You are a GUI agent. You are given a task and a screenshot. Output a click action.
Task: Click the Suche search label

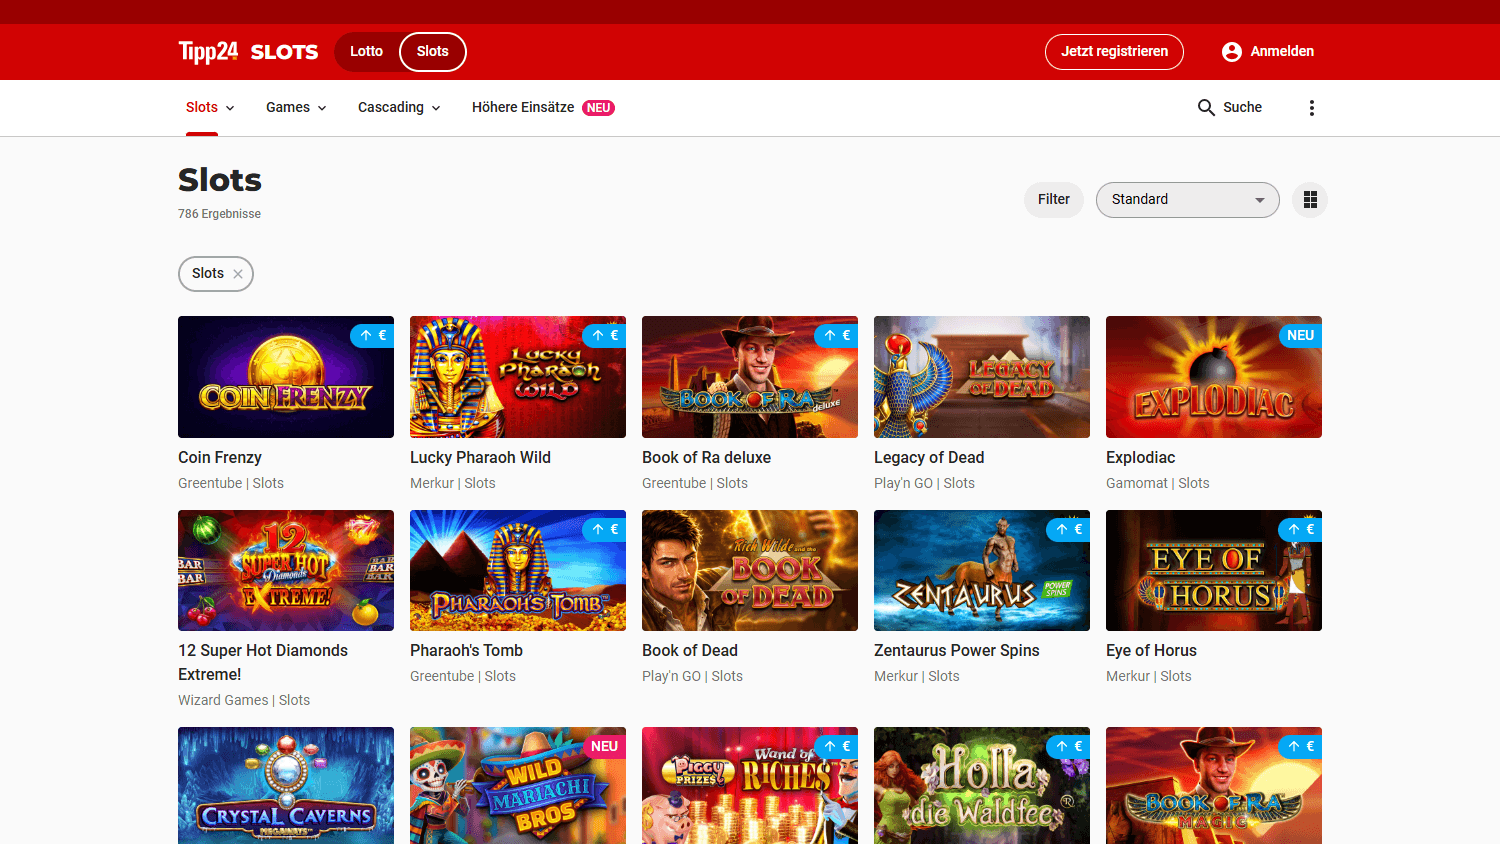coord(1242,108)
